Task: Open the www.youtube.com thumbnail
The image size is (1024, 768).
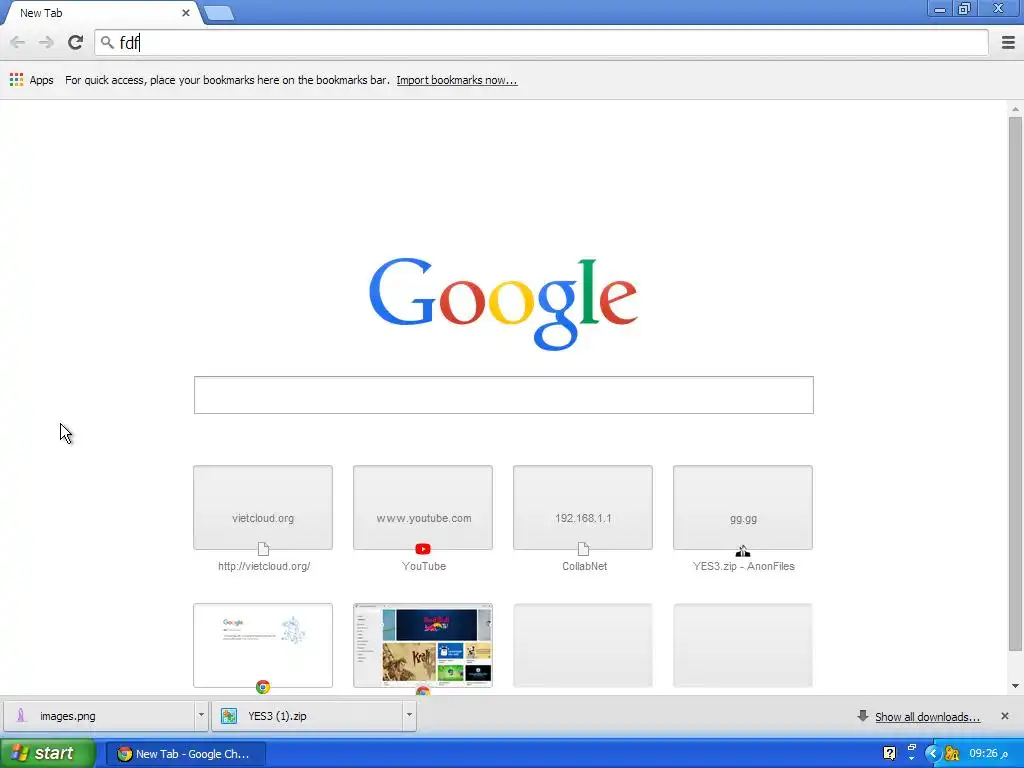Action: pyautogui.click(x=423, y=507)
